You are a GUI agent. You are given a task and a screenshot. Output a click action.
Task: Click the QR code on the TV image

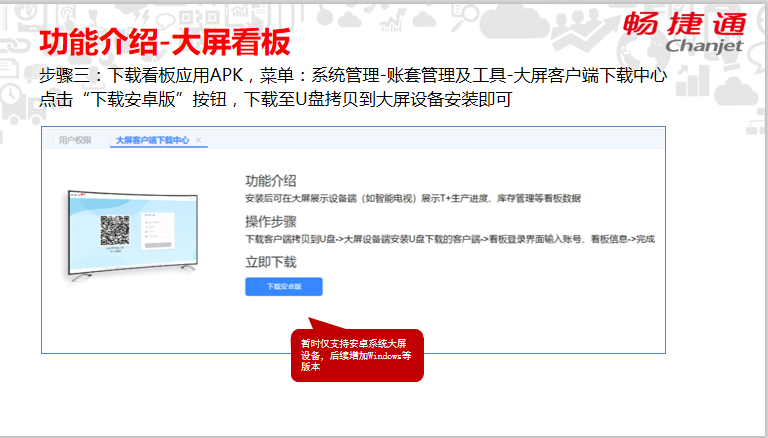[115, 230]
